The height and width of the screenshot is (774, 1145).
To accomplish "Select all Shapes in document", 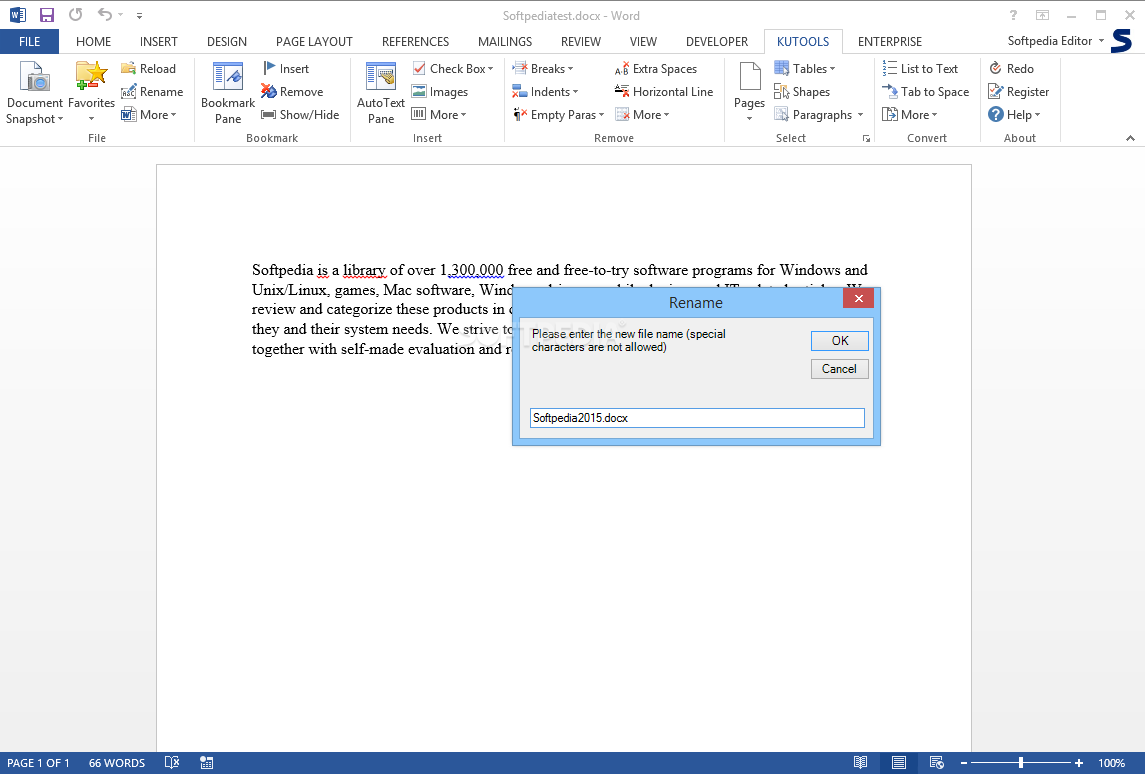I will coord(802,92).
